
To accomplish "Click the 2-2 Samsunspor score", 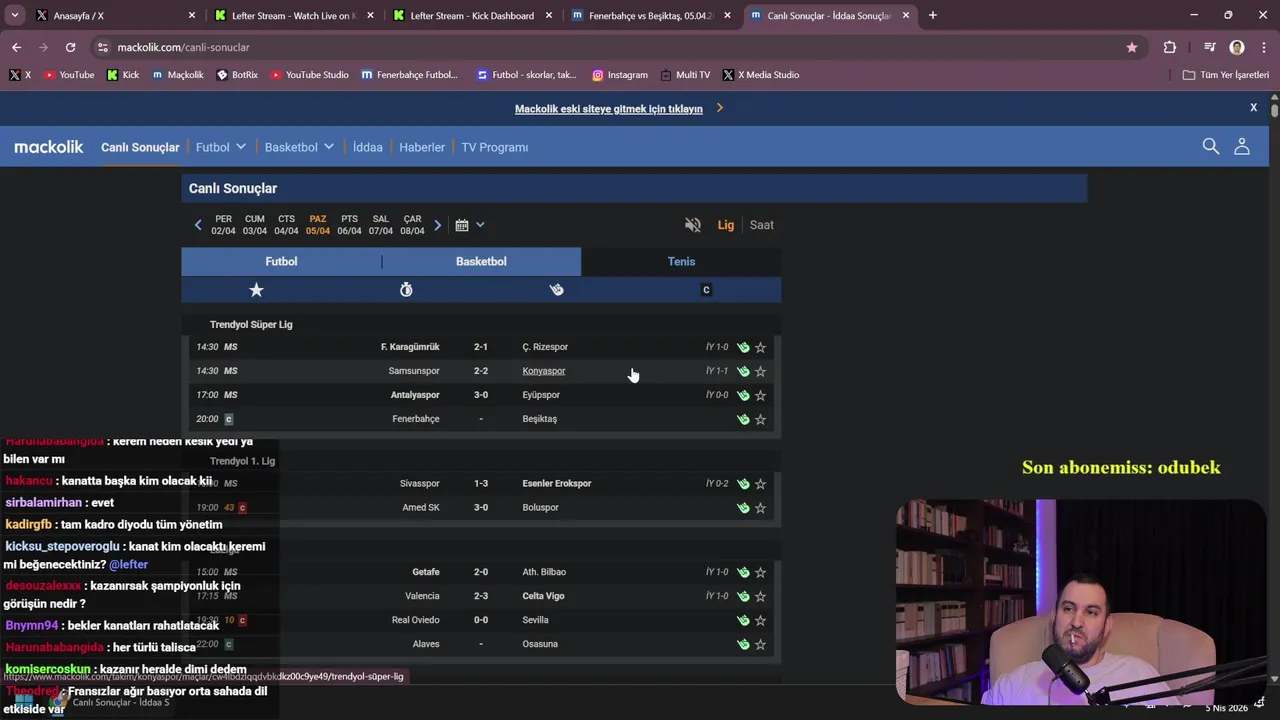I will click(481, 371).
